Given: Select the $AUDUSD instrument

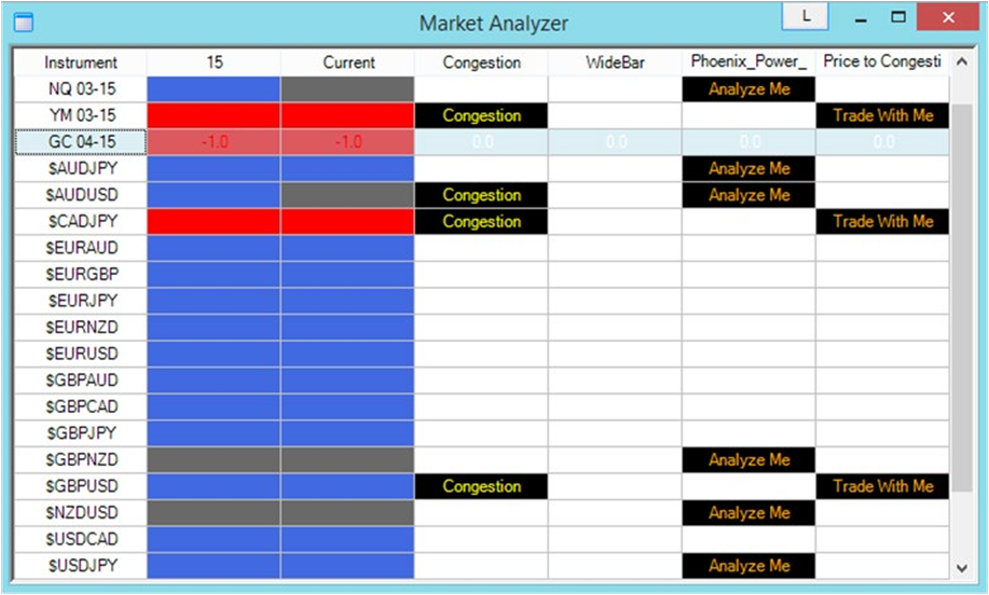Looking at the screenshot, I should coord(81,195).
